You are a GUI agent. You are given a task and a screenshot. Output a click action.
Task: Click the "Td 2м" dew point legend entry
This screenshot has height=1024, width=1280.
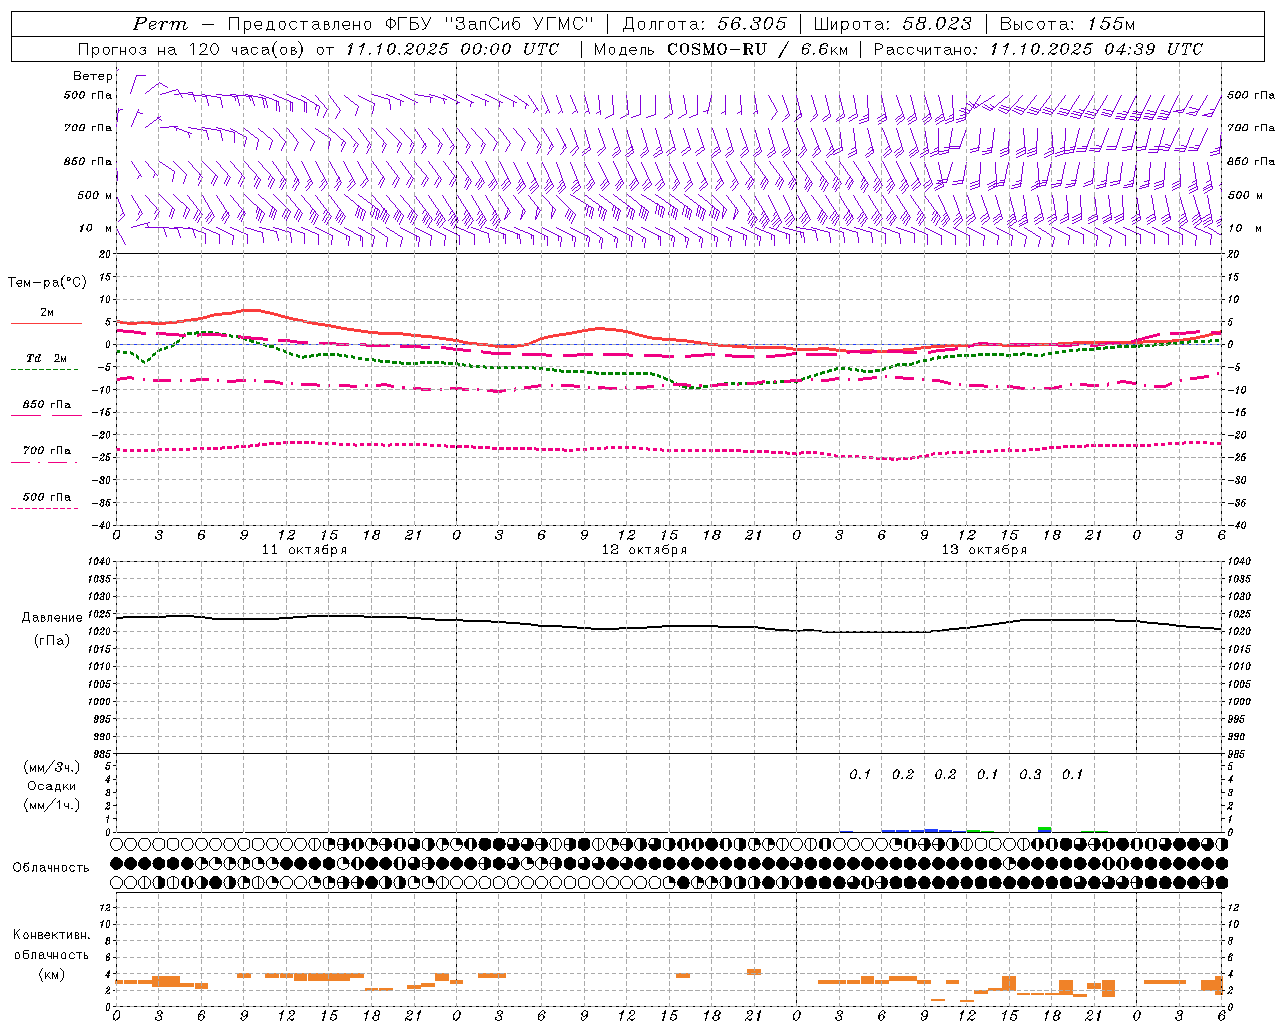point(46,358)
